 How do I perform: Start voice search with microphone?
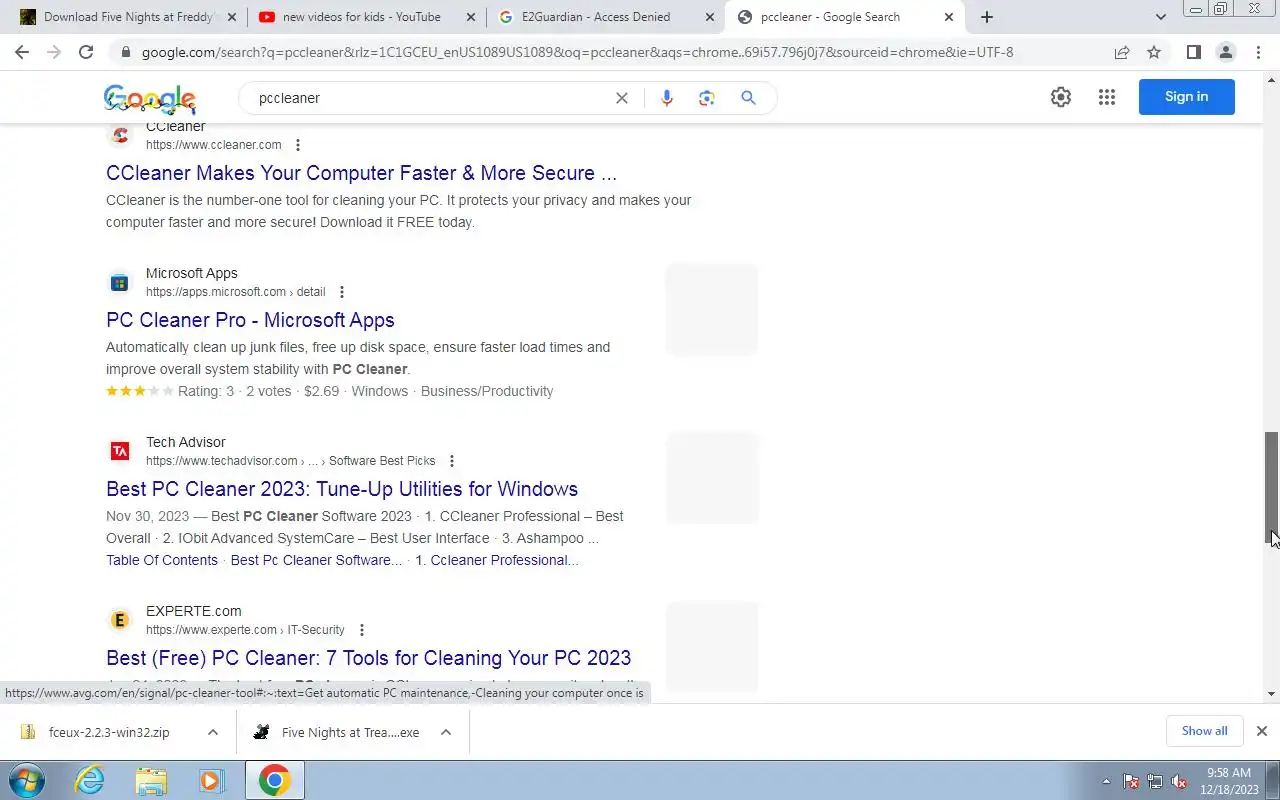[667, 98]
